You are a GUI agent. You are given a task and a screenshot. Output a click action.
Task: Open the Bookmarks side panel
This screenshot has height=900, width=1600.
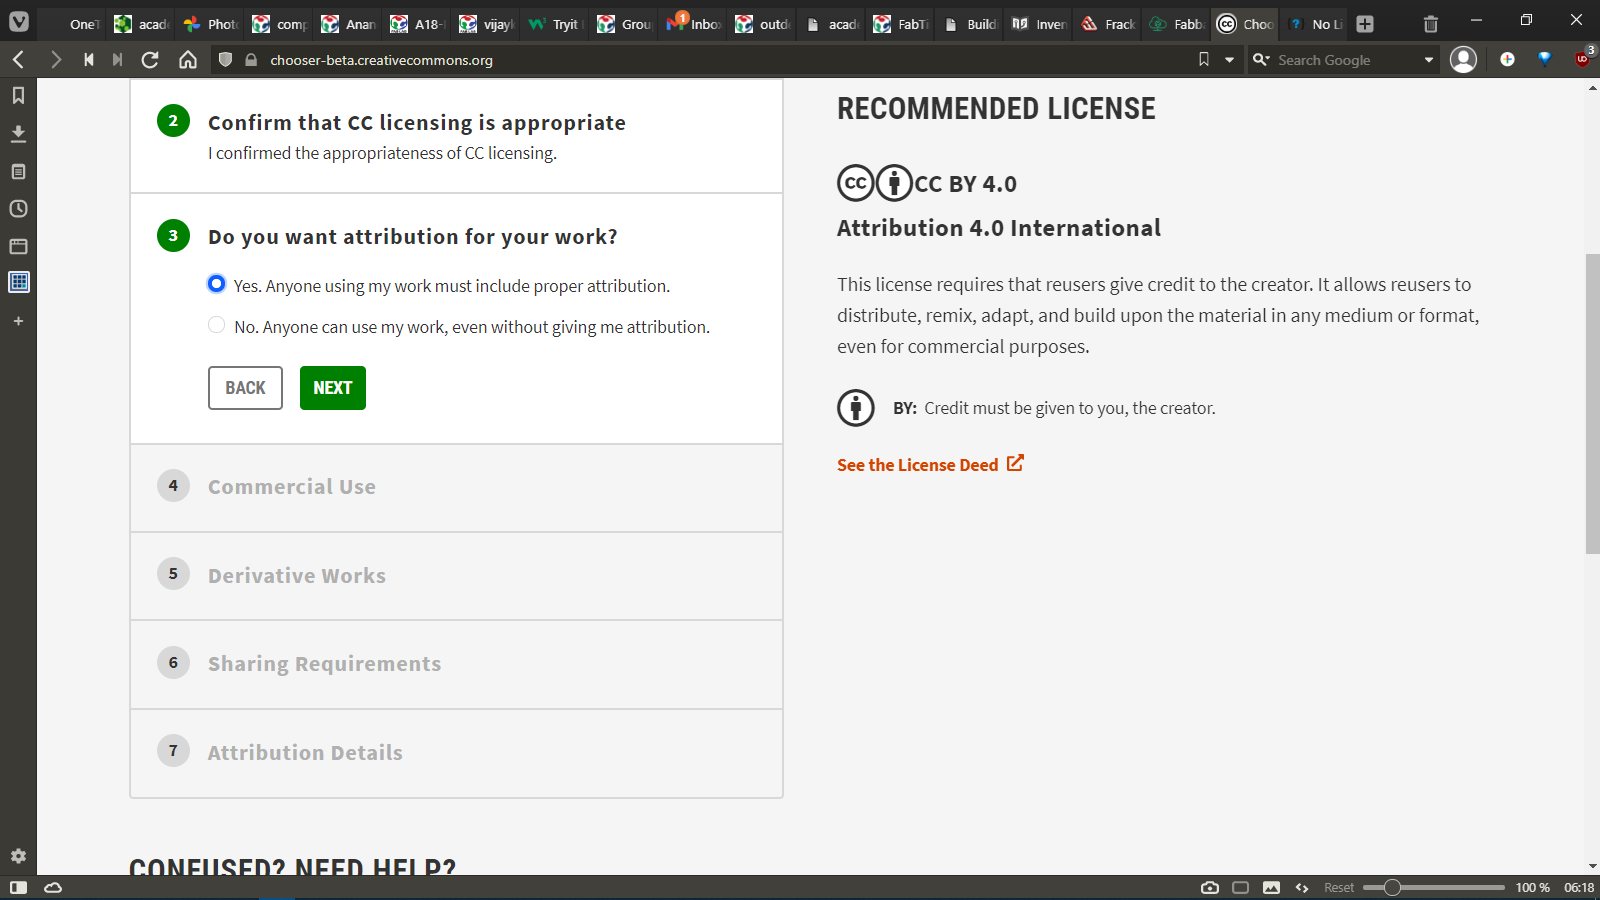pyautogui.click(x=18, y=96)
